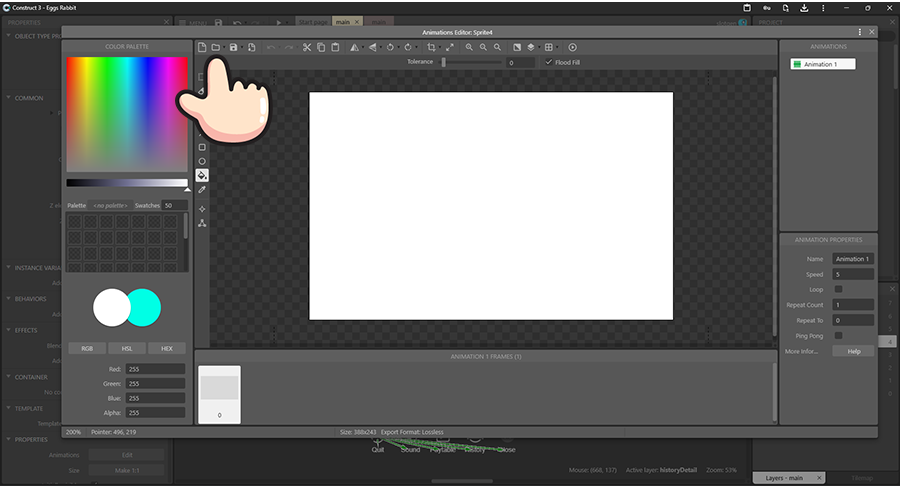This screenshot has width=900, height=488.
Task: Enable the Loop checkbox
Action: coord(838,289)
